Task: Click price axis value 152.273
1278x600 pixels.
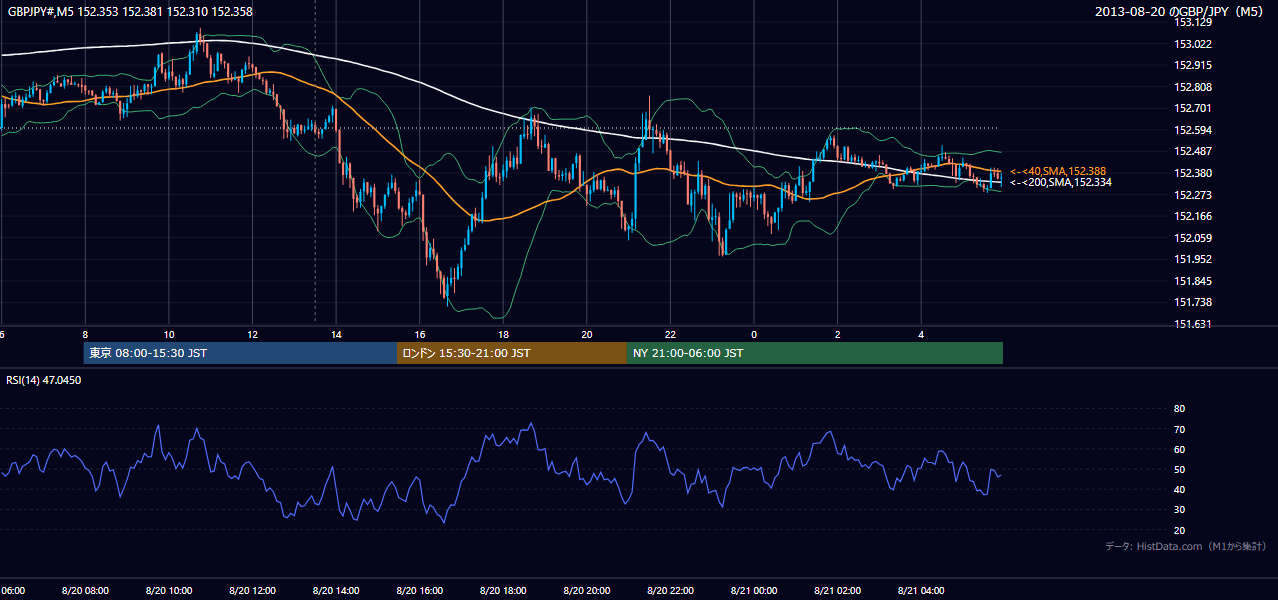Action: (1193, 195)
